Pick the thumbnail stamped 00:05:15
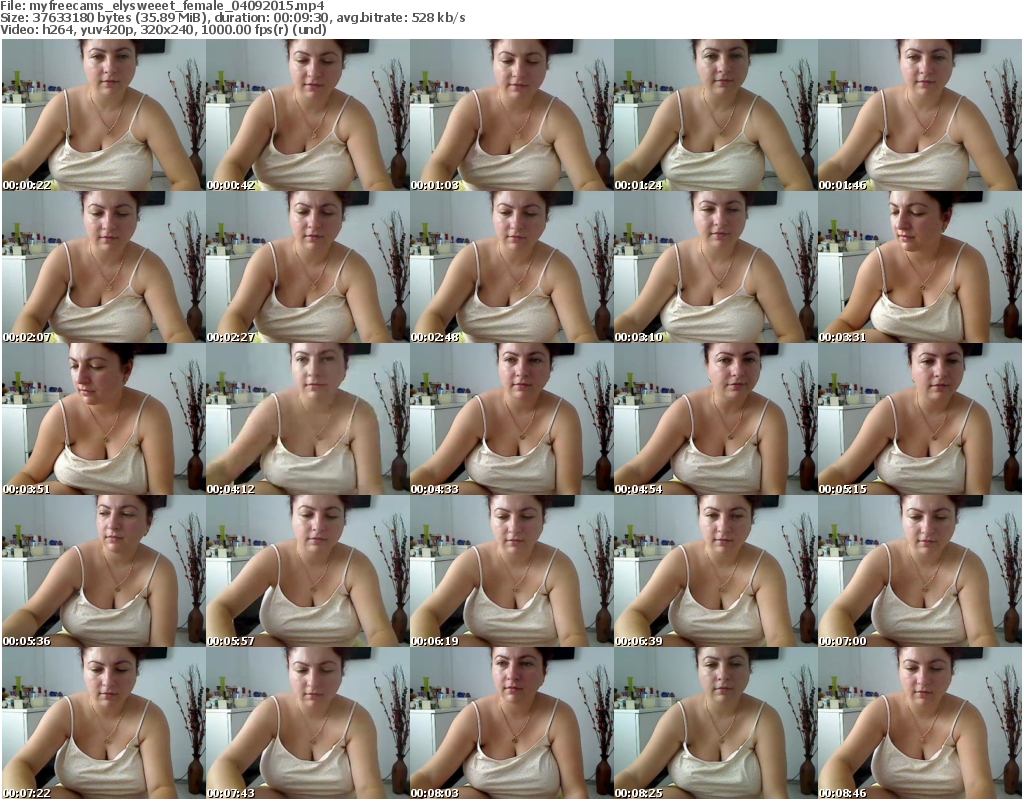The width and height of the screenshot is (1024, 799). [920, 419]
